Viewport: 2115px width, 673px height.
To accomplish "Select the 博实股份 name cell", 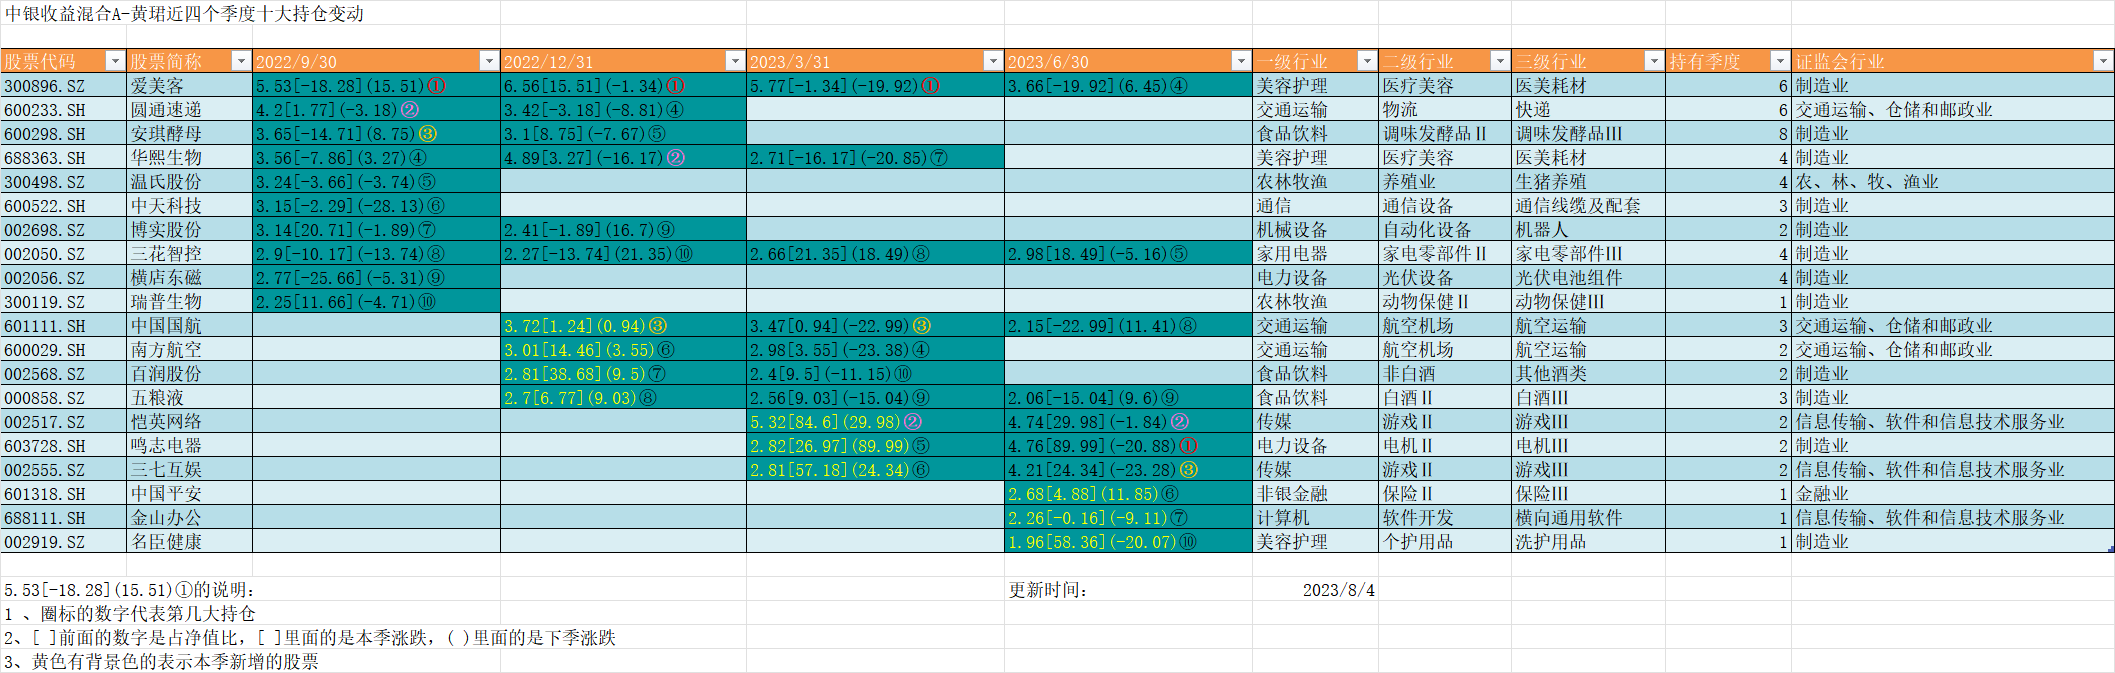I will point(189,230).
